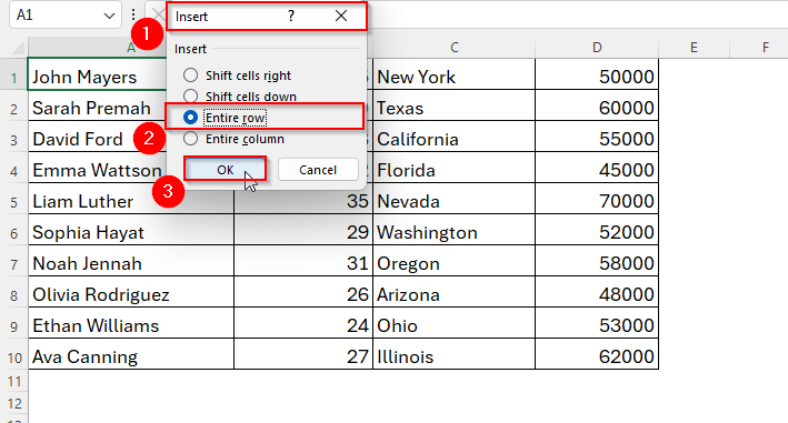Click the Select All corner of the sheet
Viewport: 788px width, 423px height.
(x=14, y=47)
